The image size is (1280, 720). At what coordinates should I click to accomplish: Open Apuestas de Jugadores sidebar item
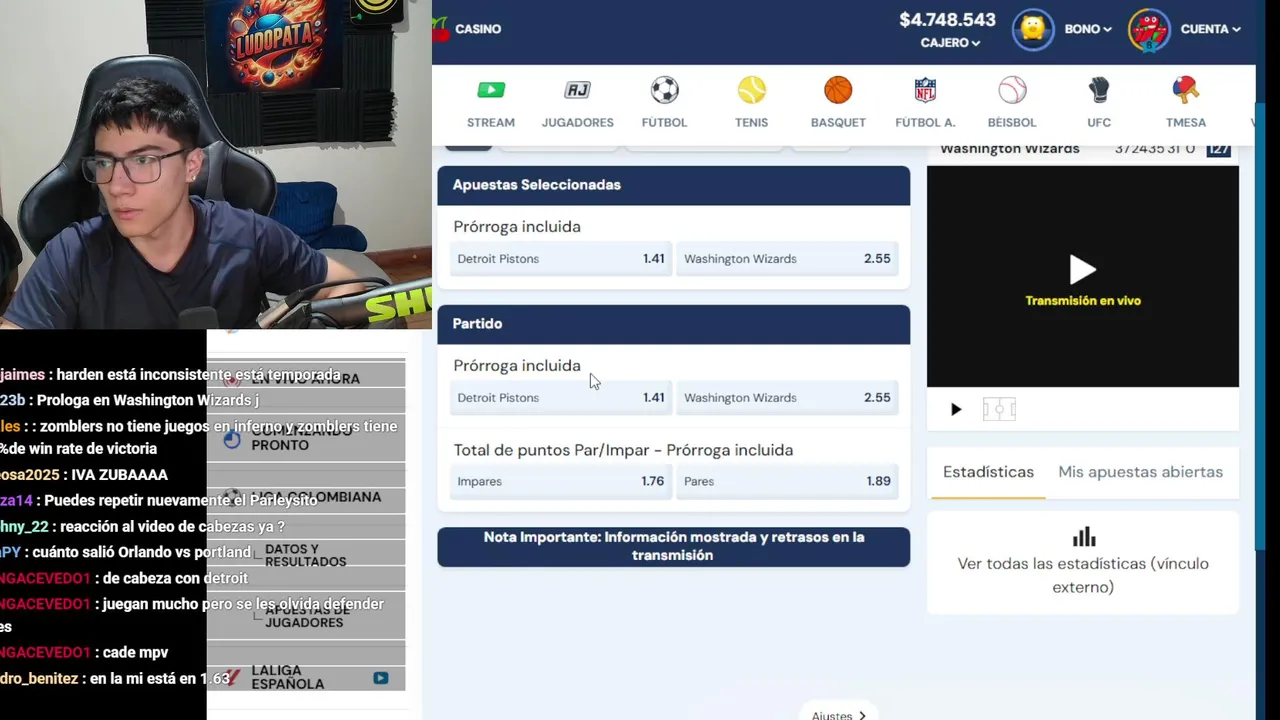tap(304, 616)
